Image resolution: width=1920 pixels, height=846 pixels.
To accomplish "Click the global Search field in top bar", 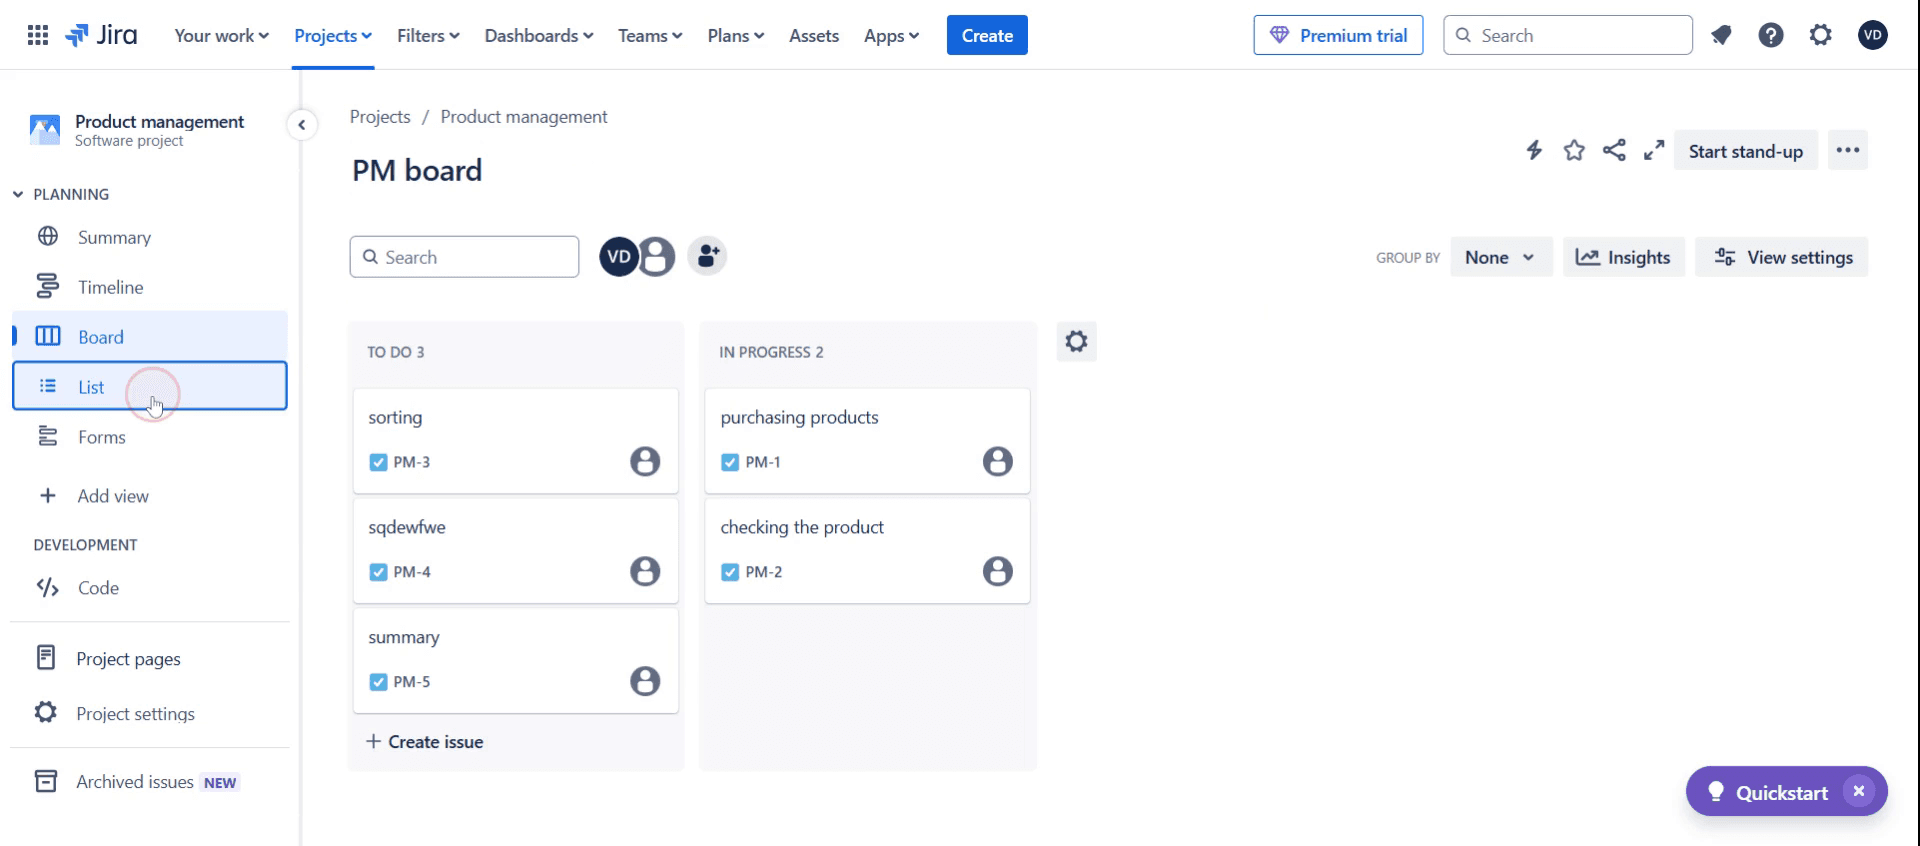I will coord(1568,36).
